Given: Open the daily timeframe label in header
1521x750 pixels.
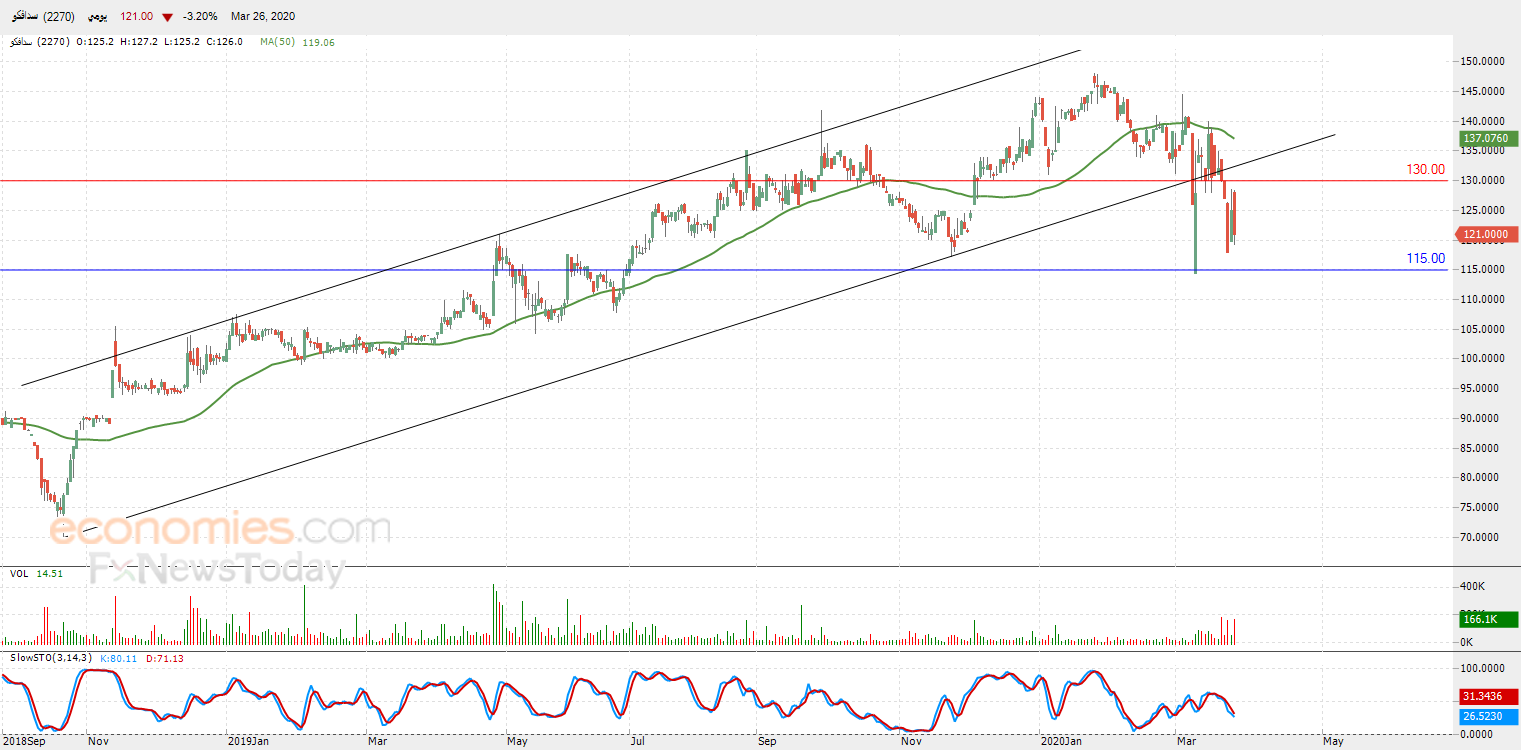Looking at the screenshot, I should 97,17.
